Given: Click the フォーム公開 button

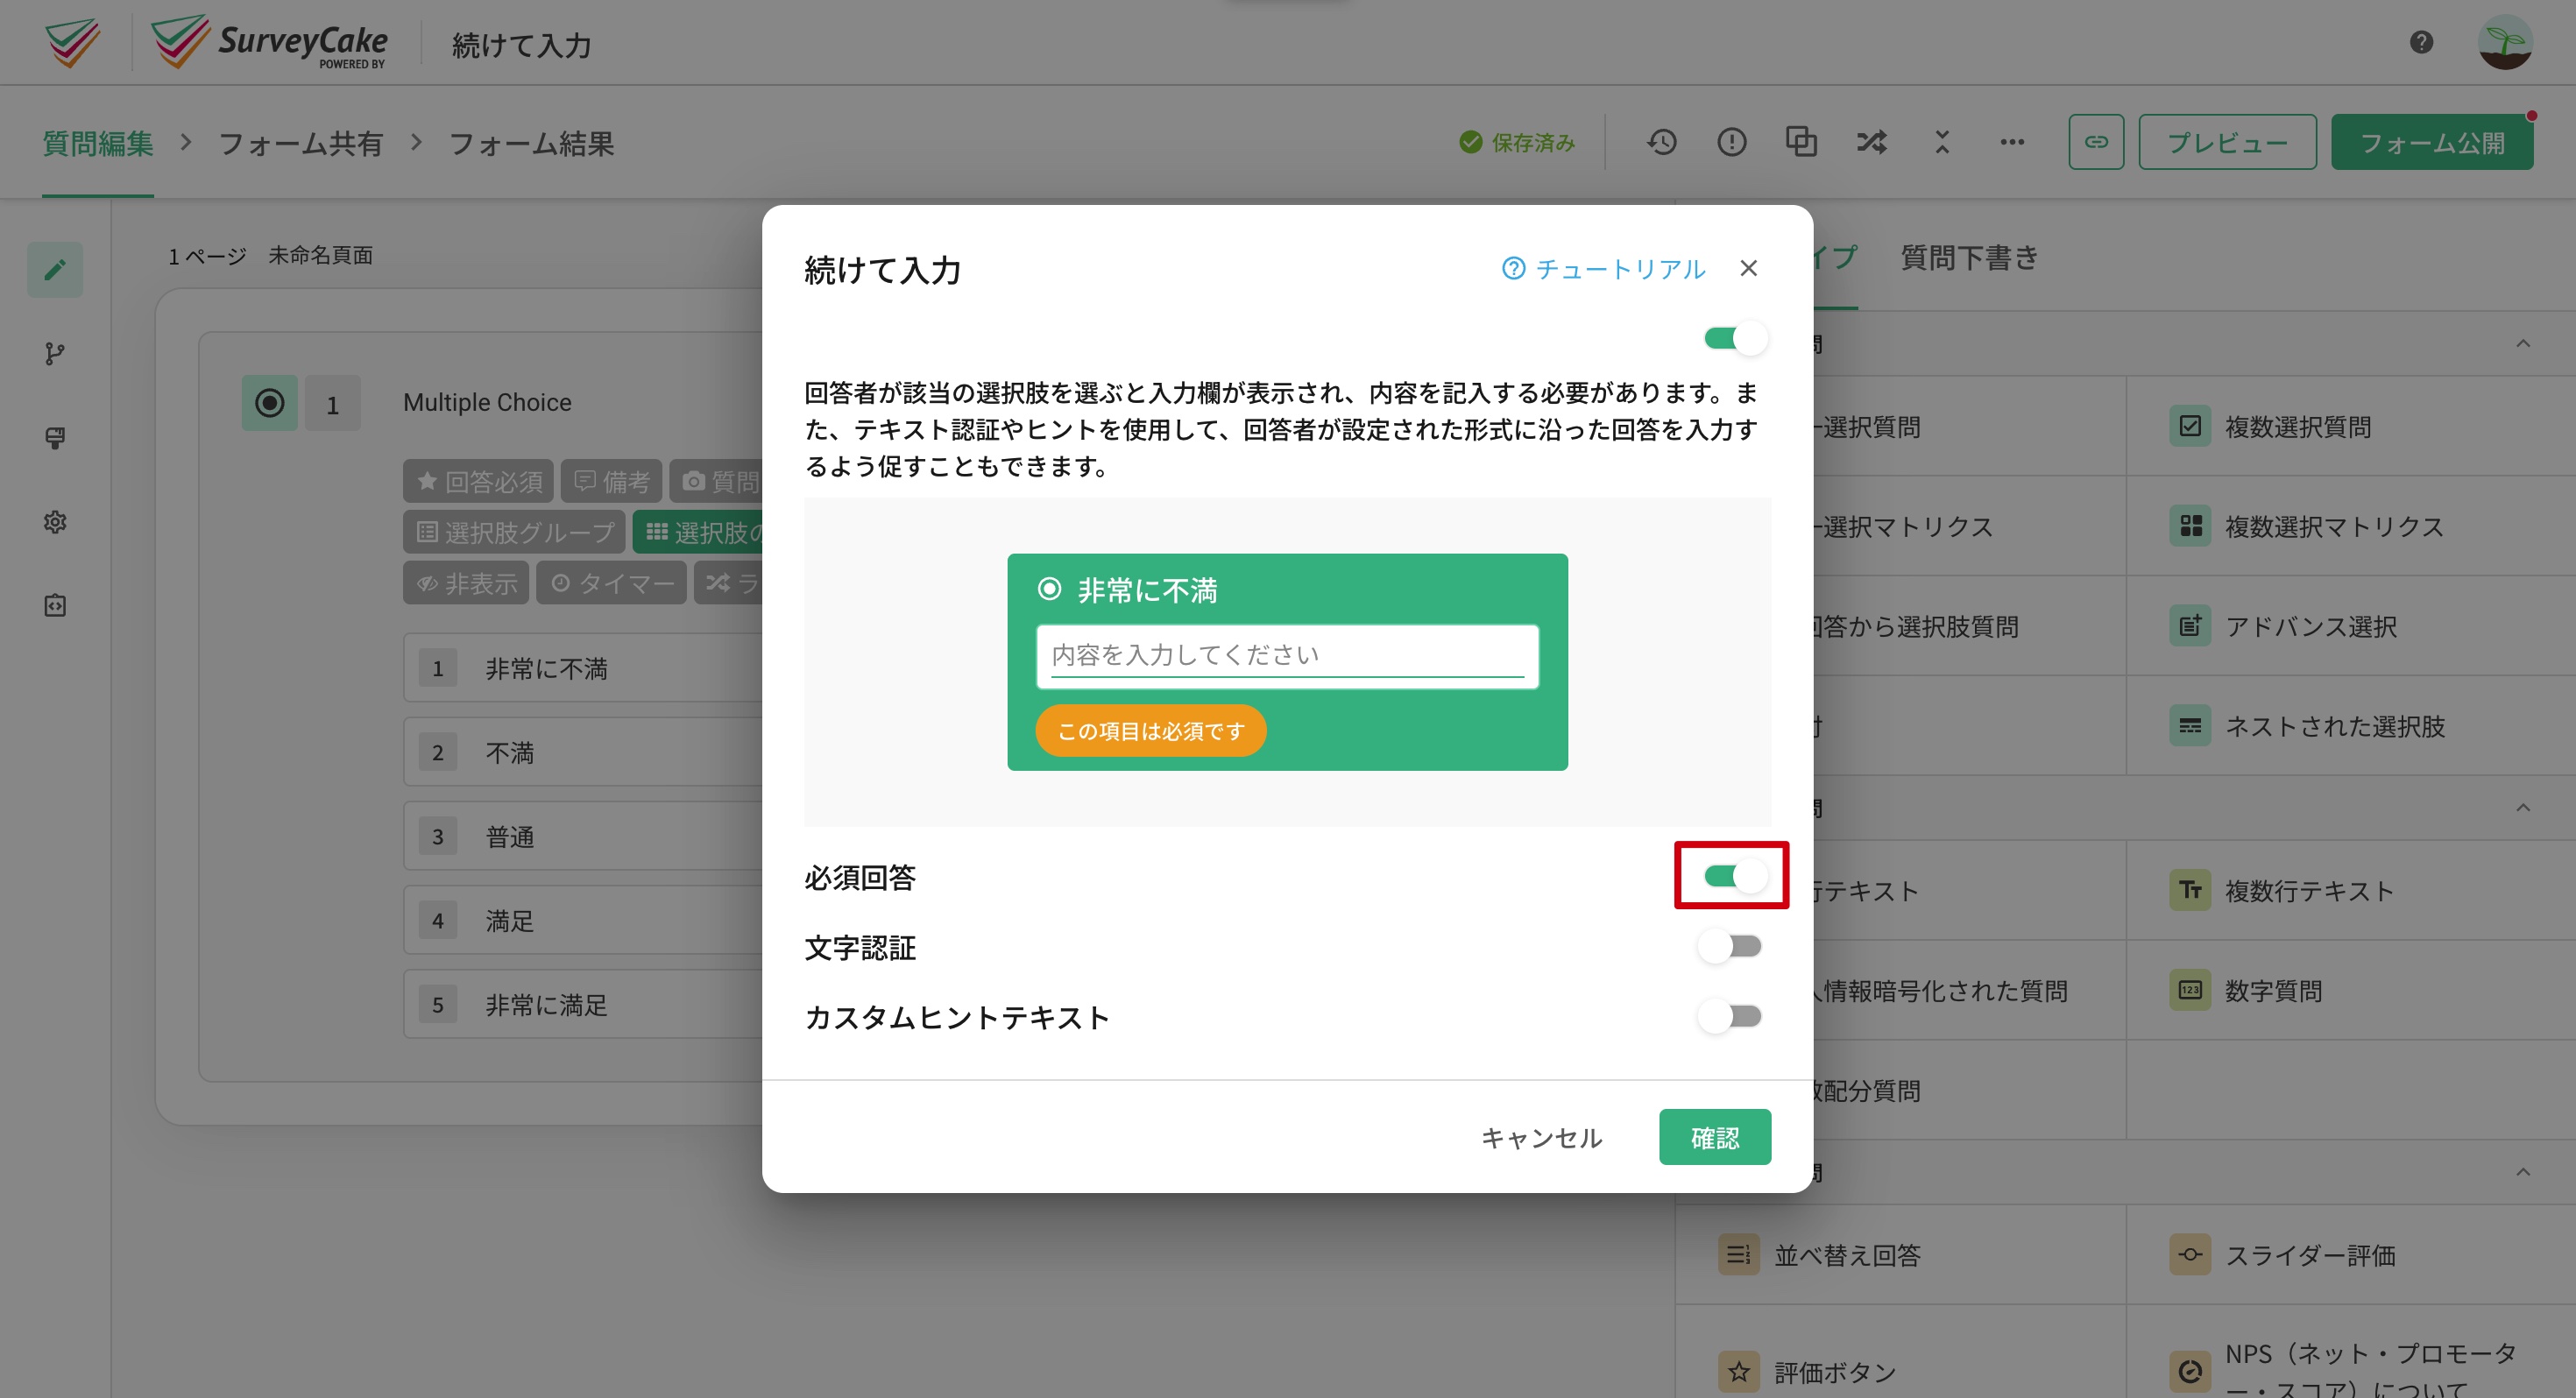Looking at the screenshot, I should pos(2432,142).
